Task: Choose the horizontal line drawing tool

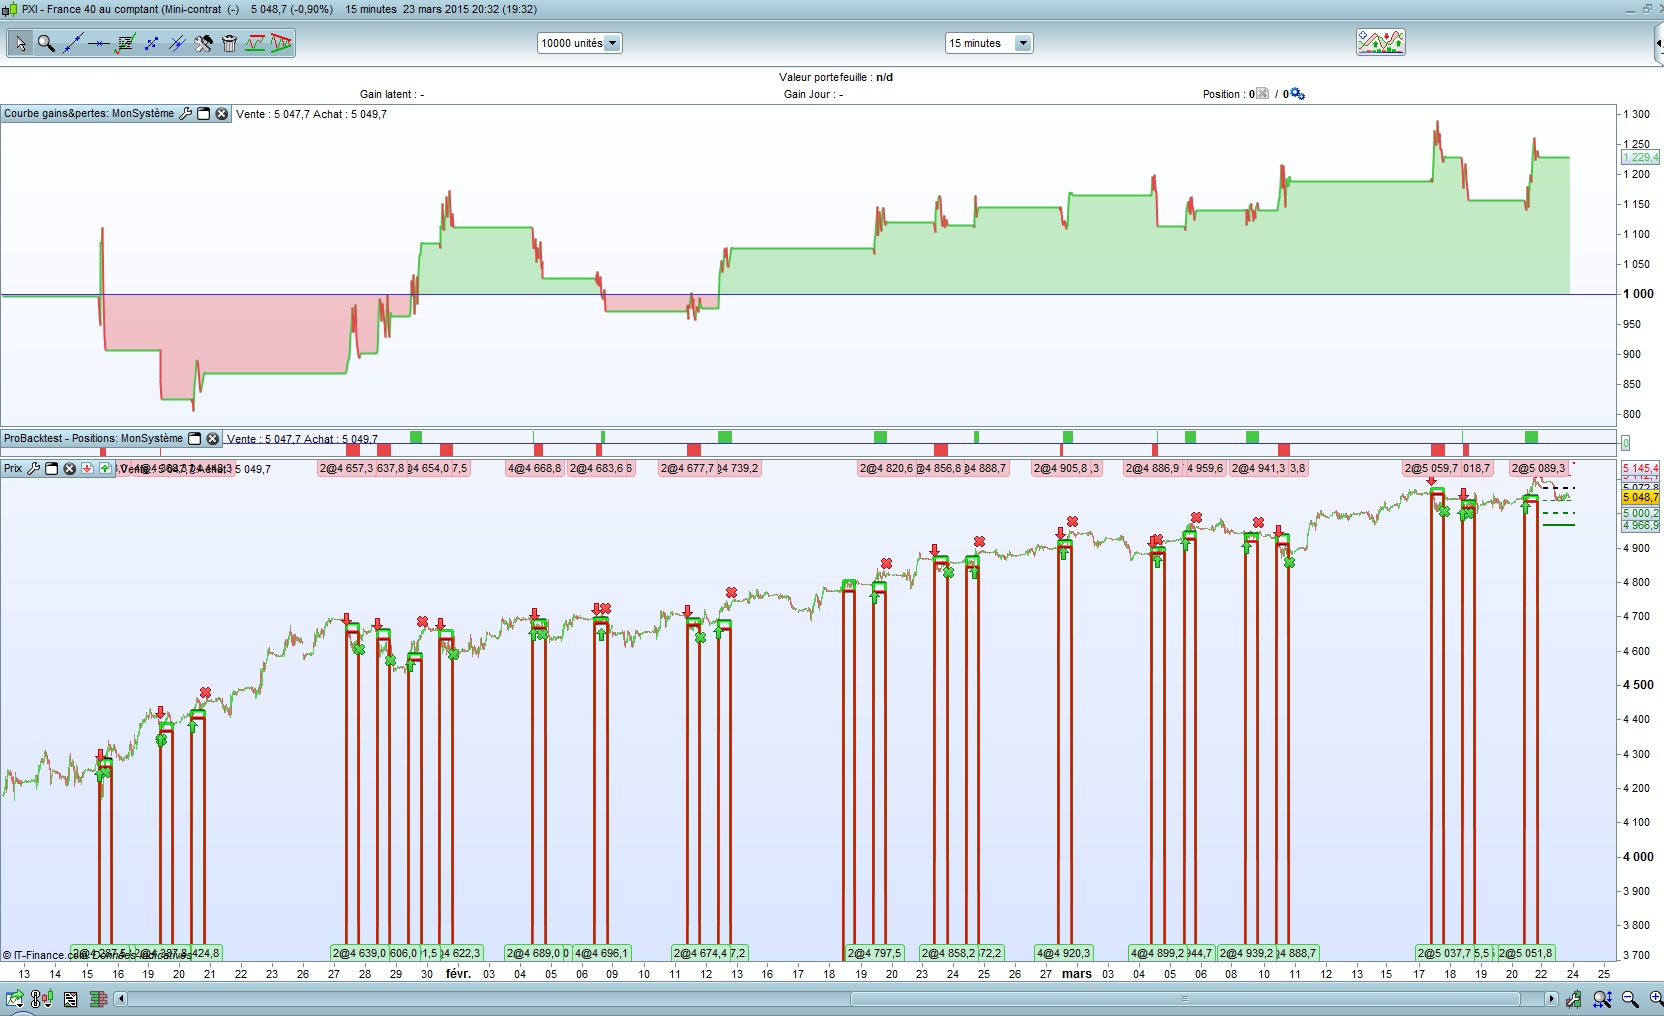Action: [x=98, y=43]
